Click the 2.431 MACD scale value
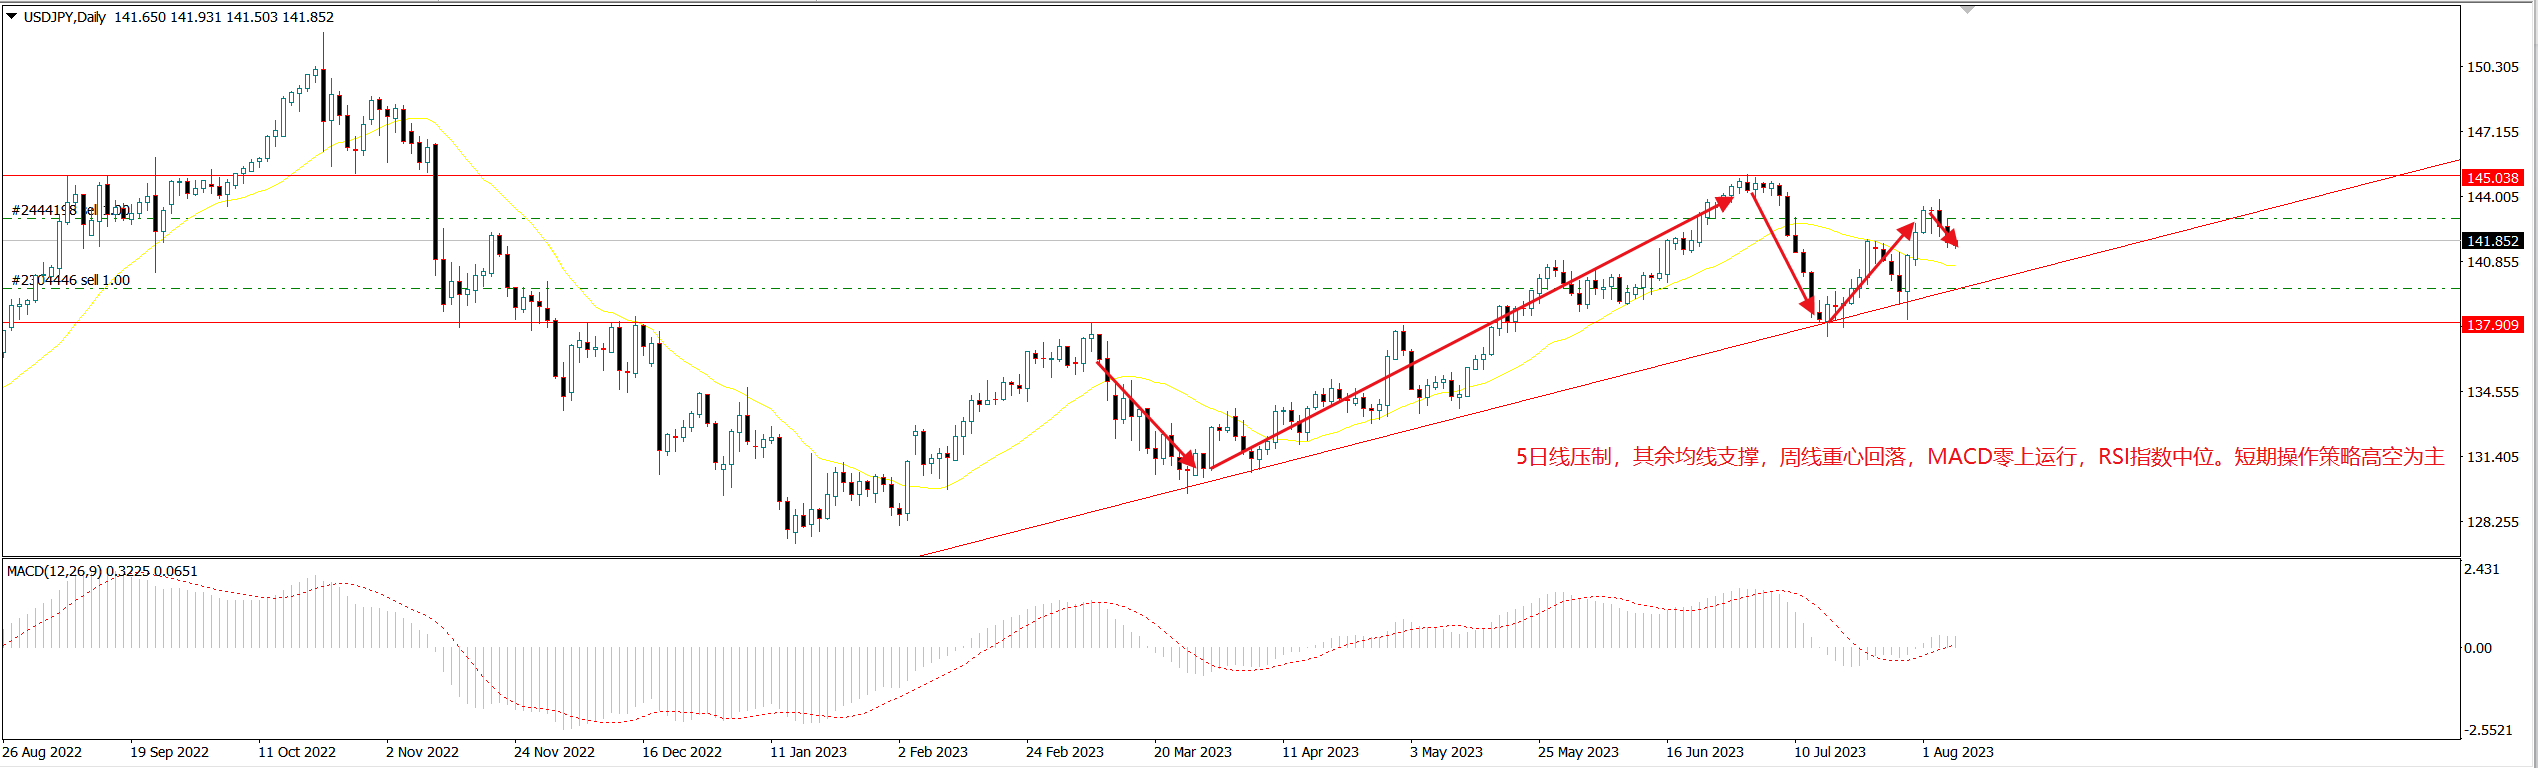 tap(2481, 569)
